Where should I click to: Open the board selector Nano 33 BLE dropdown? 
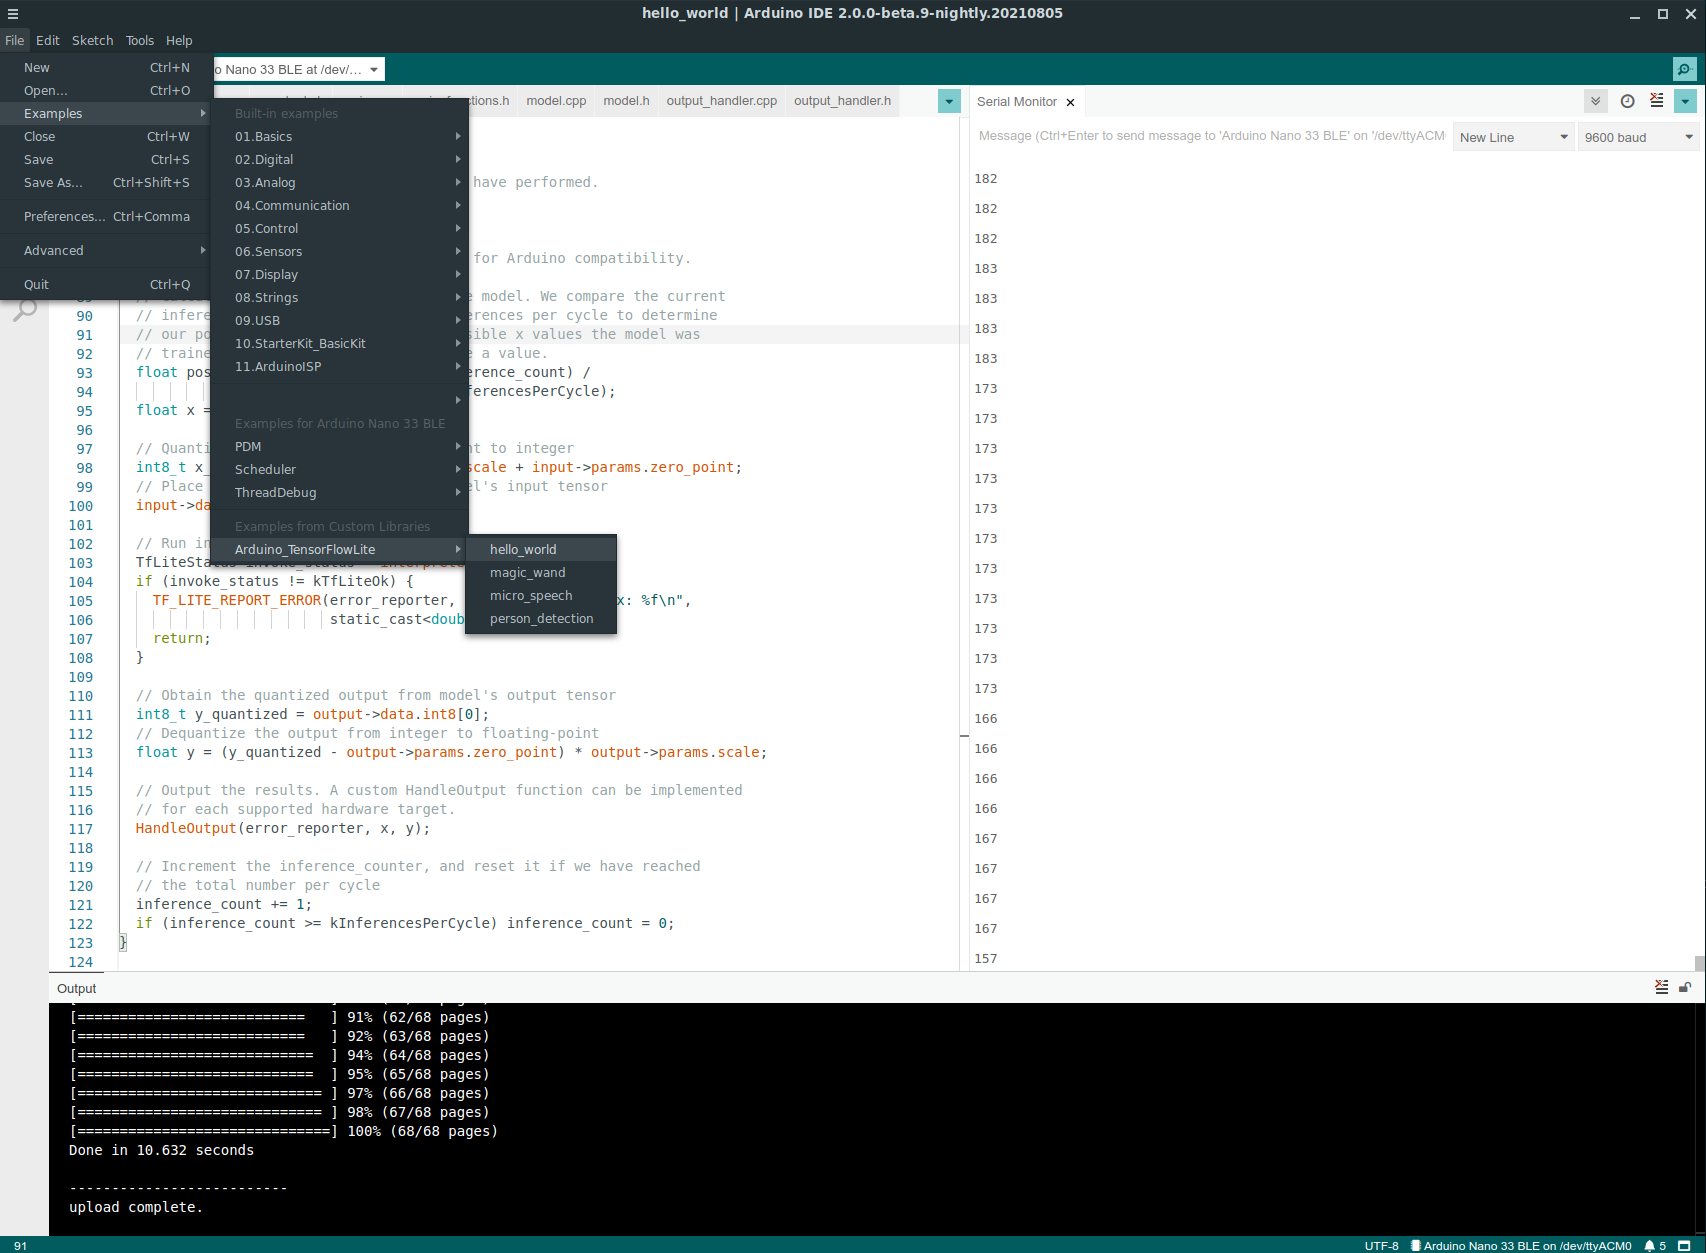[x=298, y=69]
